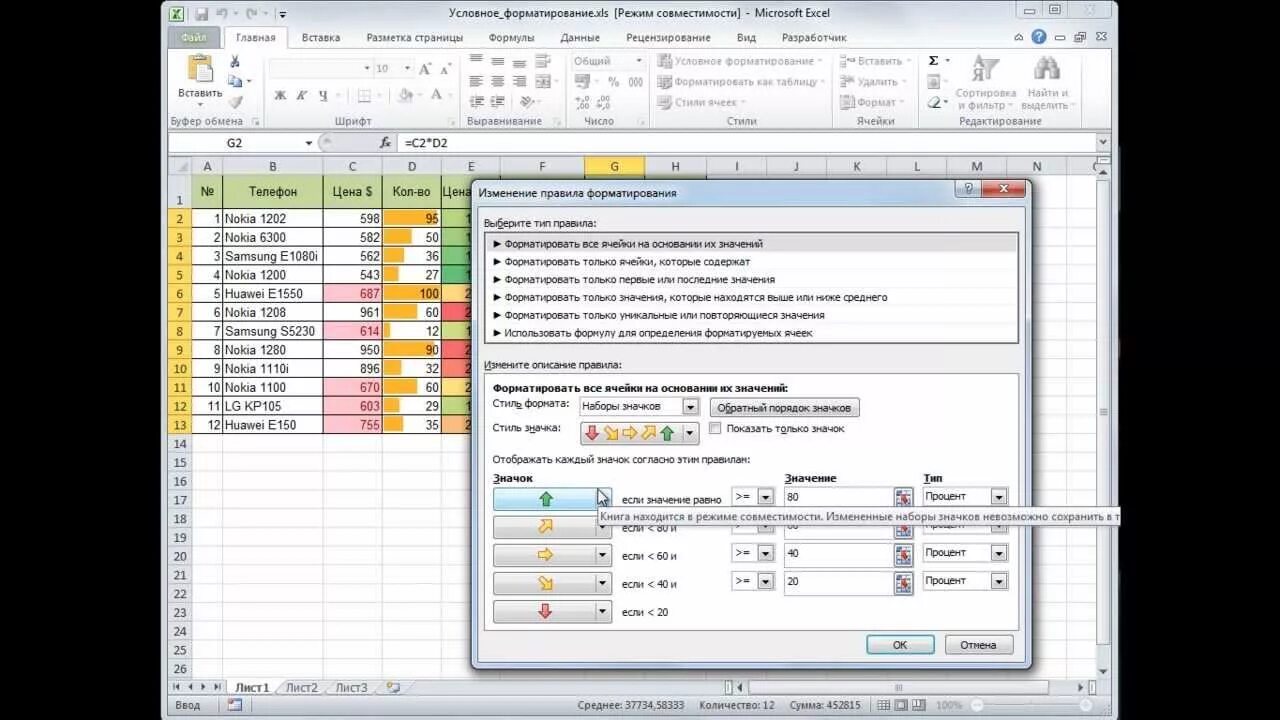This screenshot has width=1280, height=720.
Task: Click Обратный порядок значков button
Action: click(x=784, y=408)
